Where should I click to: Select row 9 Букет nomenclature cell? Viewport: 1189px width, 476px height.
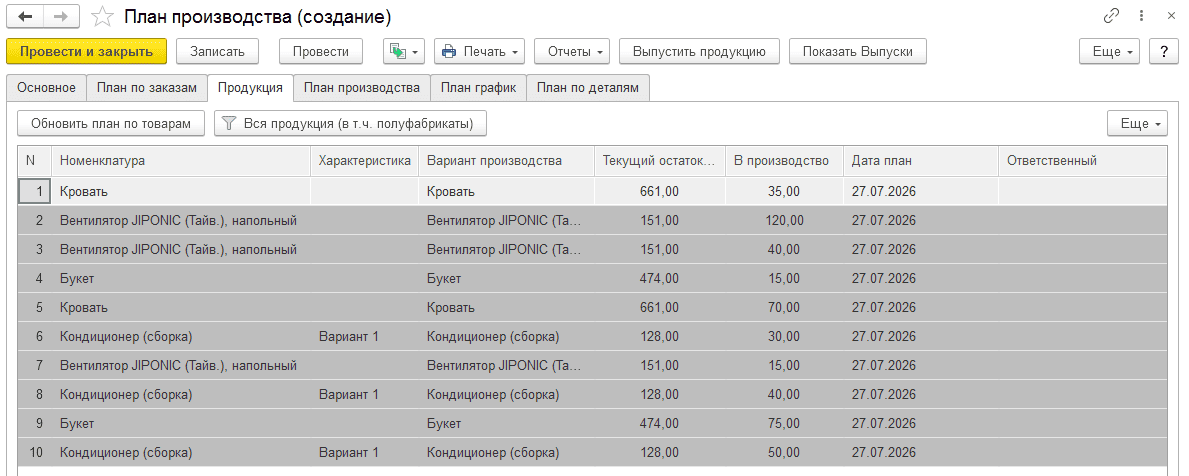click(x=181, y=424)
